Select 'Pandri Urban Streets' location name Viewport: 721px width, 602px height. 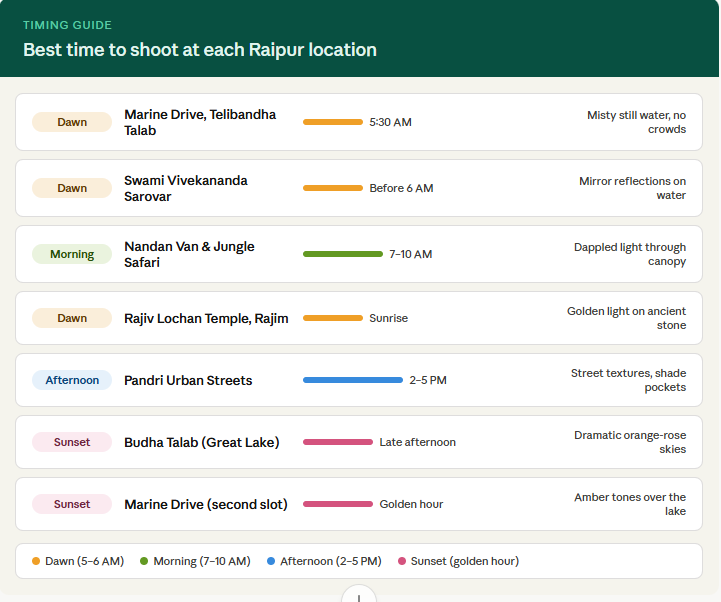pos(188,380)
